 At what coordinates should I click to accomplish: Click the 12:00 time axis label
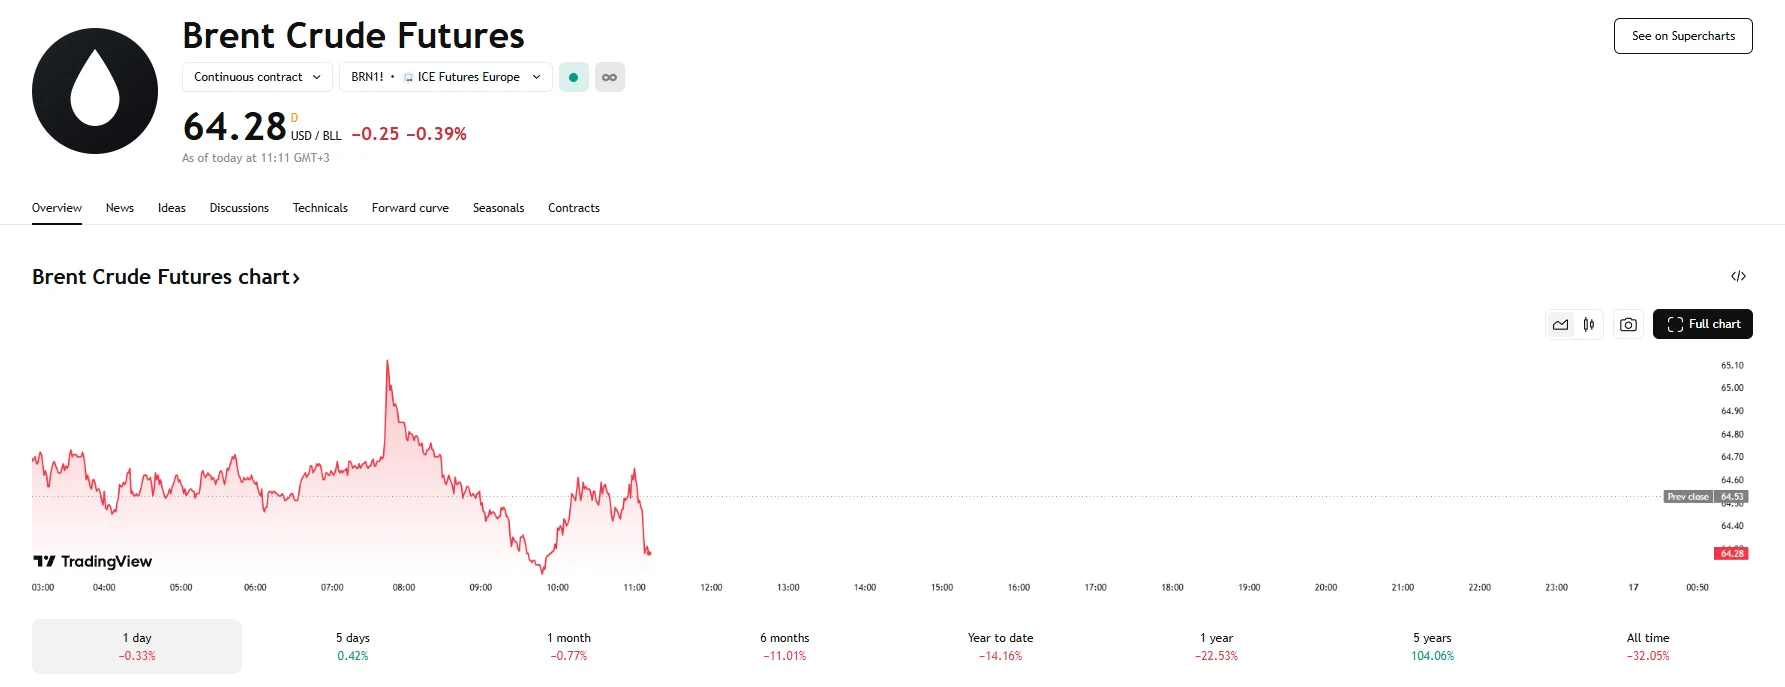tap(711, 588)
